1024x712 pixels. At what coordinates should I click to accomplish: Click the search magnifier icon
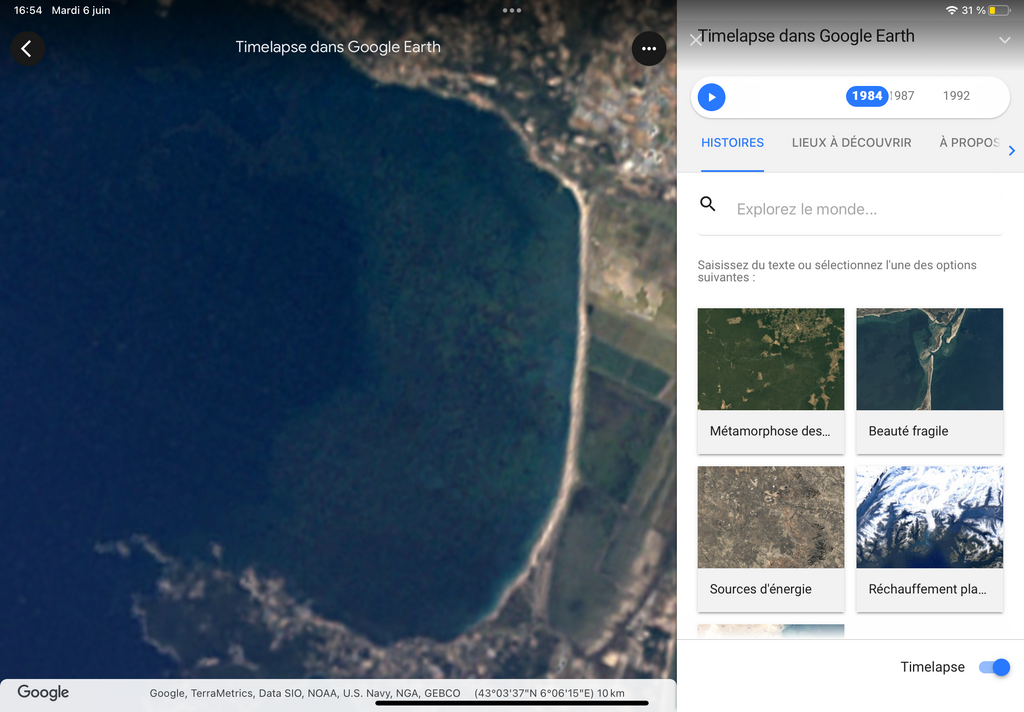pyautogui.click(x=707, y=204)
